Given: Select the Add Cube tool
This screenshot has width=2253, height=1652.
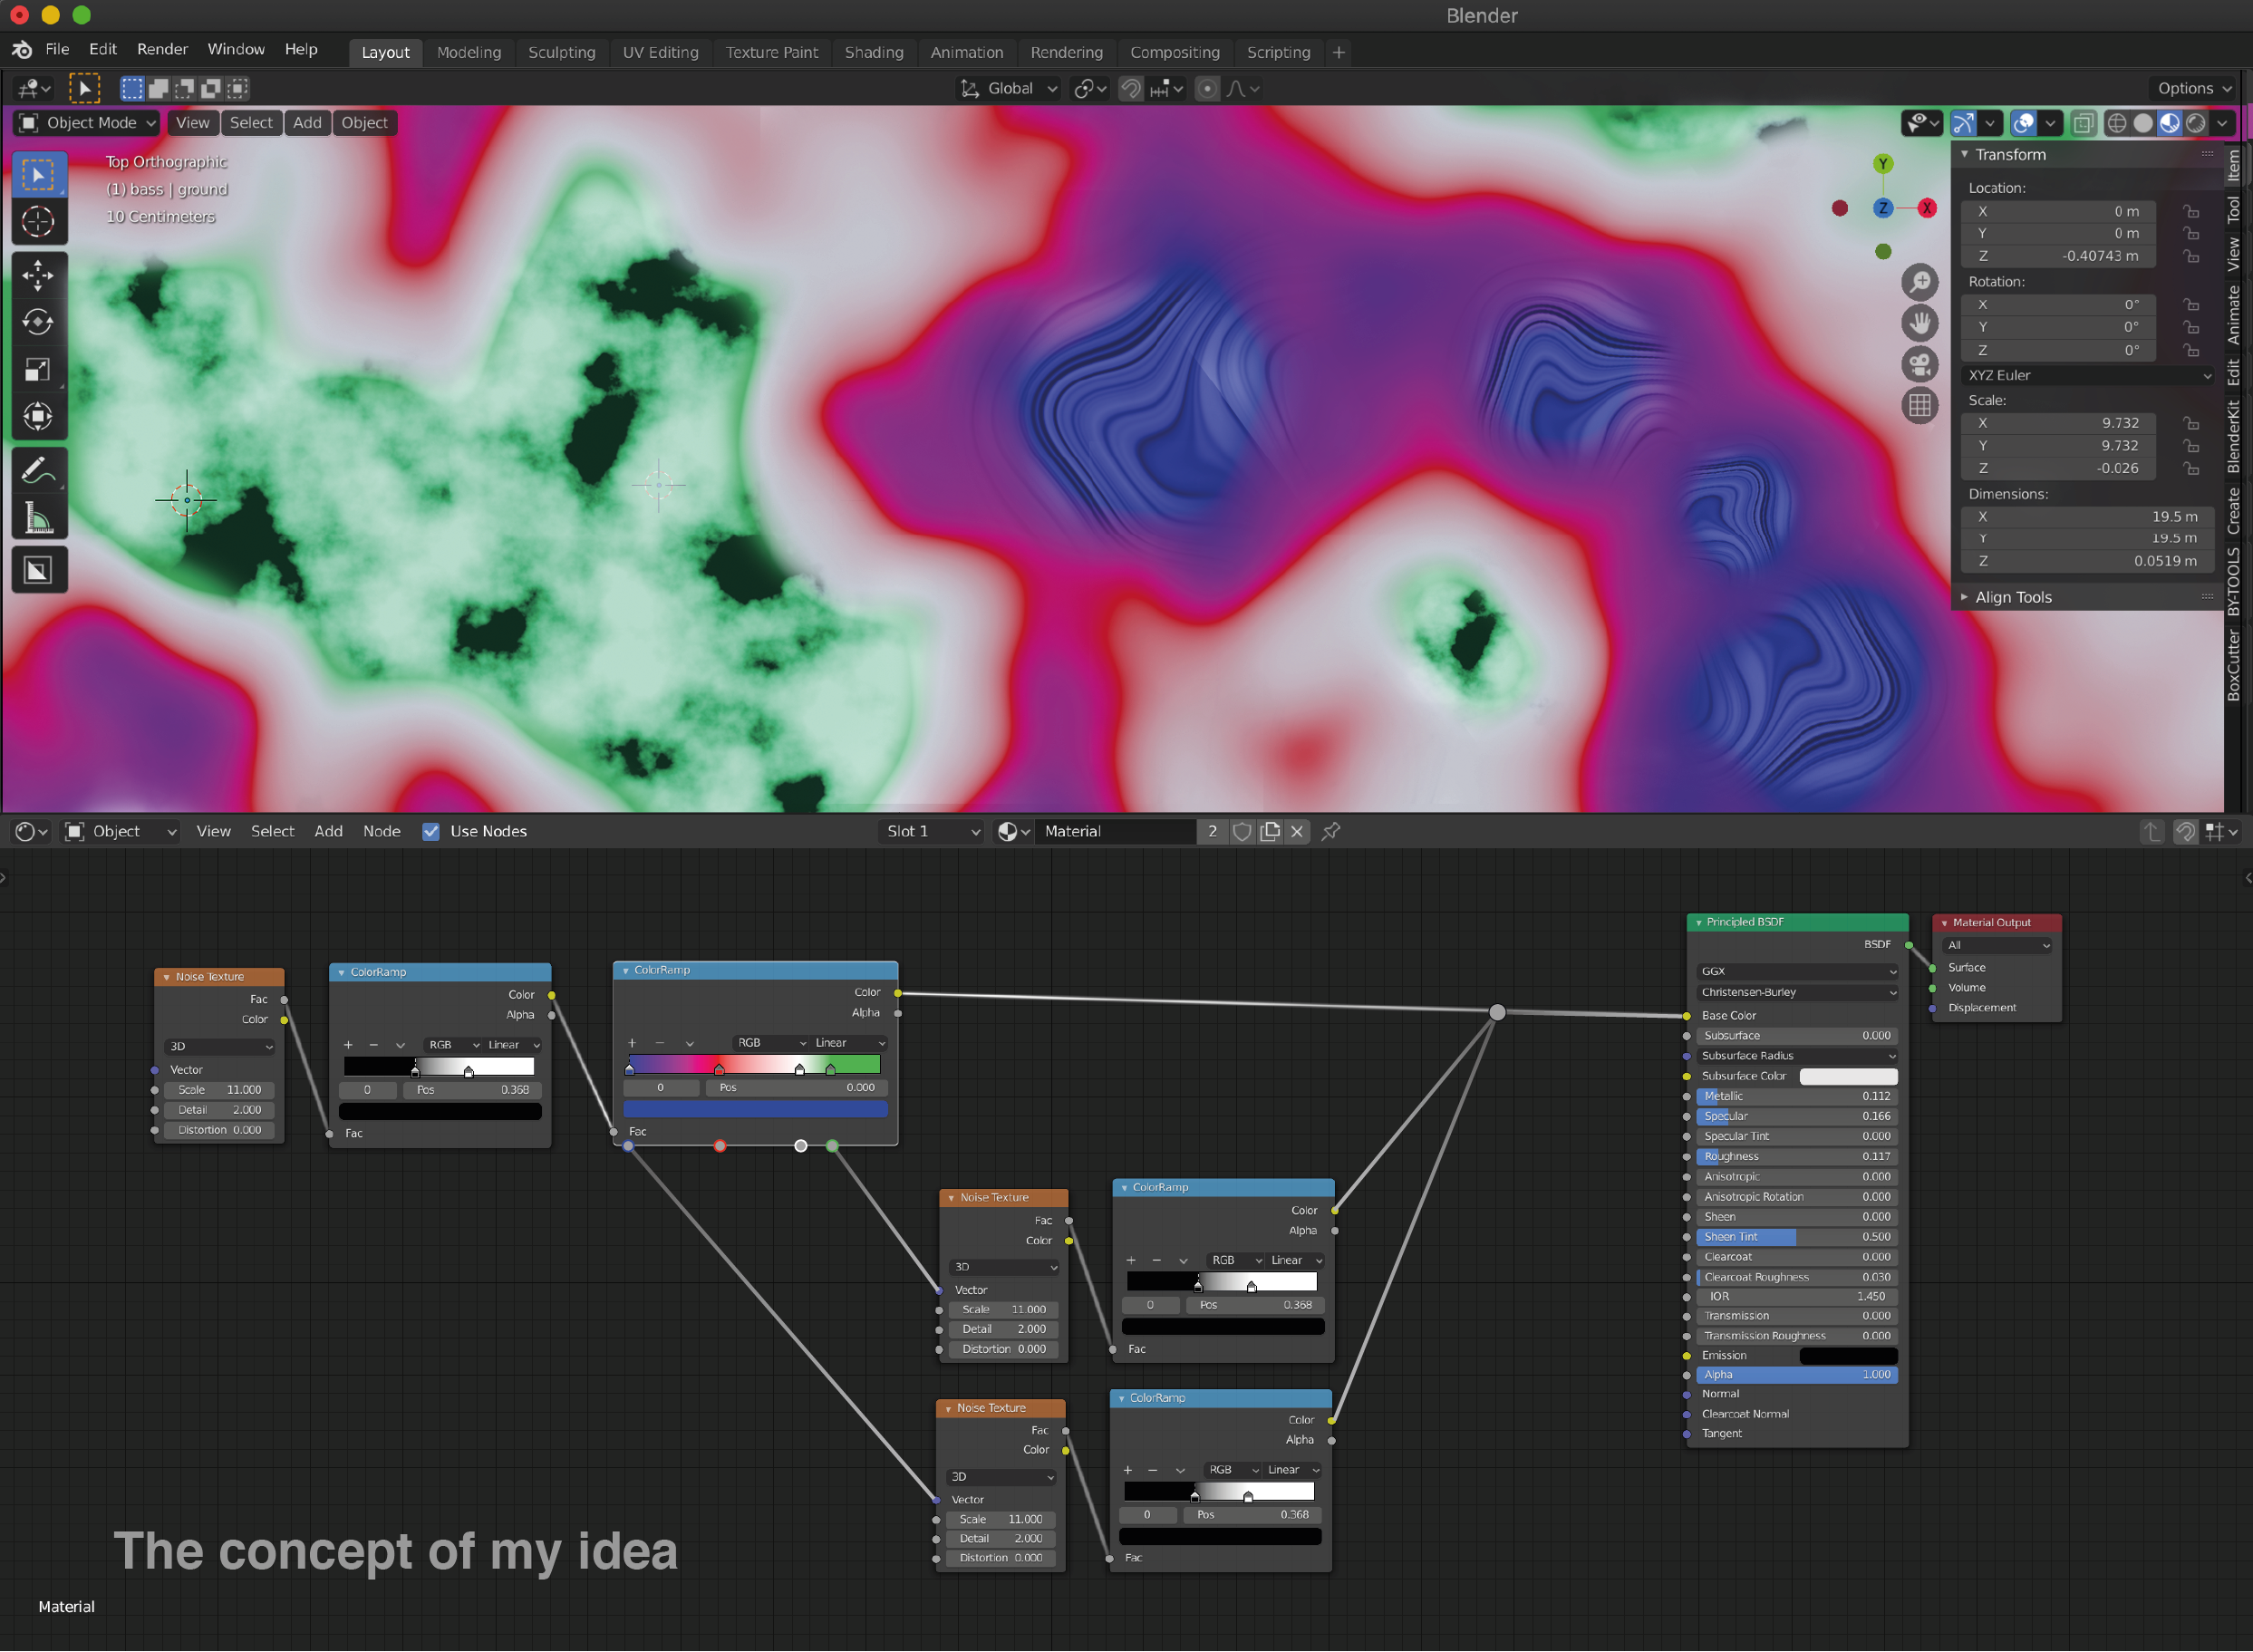Looking at the screenshot, I should click(38, 570).
